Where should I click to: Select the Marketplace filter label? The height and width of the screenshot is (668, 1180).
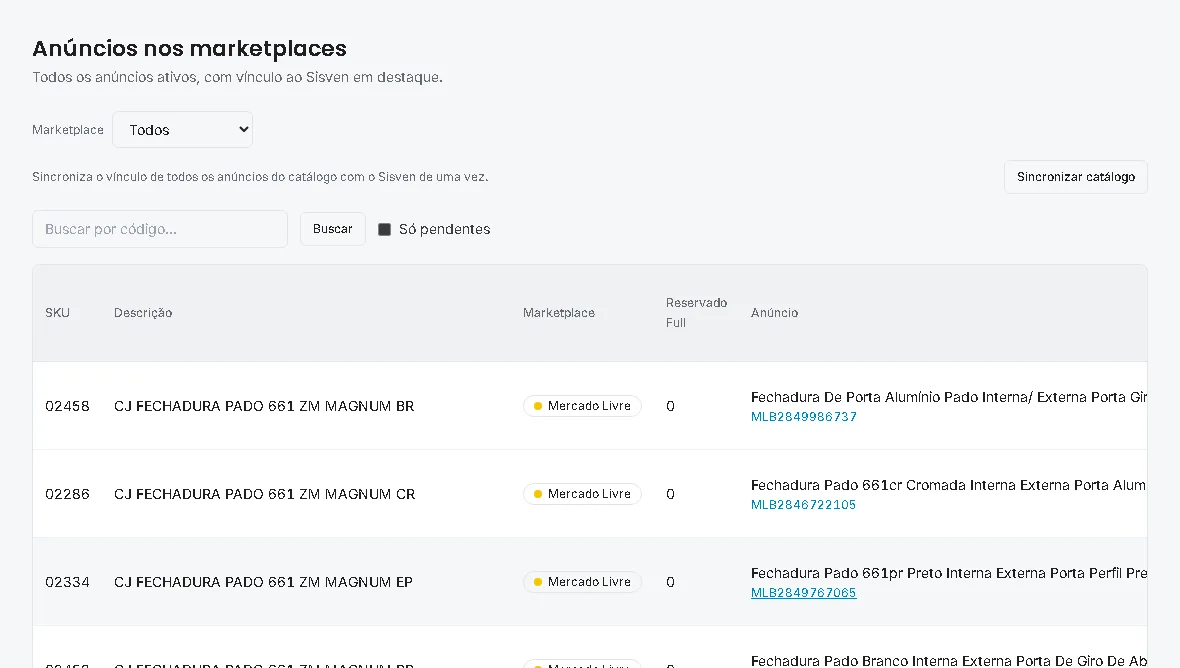tap(68, 130)
